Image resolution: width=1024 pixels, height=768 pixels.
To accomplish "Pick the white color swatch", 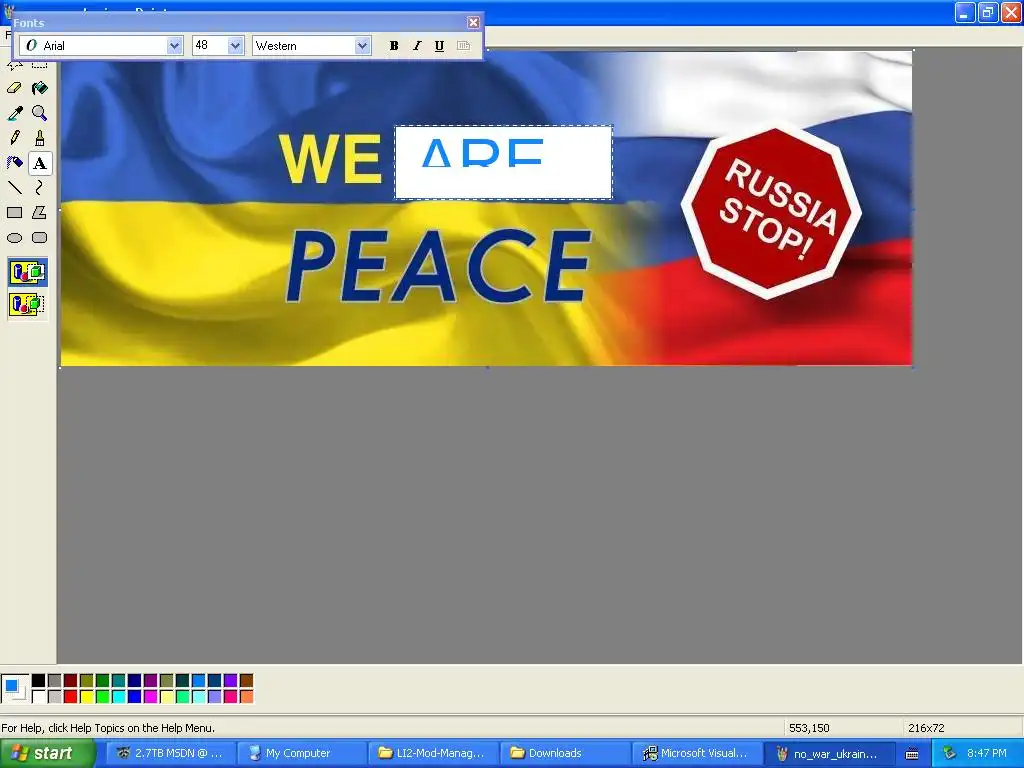I will [x=39, y=697].
